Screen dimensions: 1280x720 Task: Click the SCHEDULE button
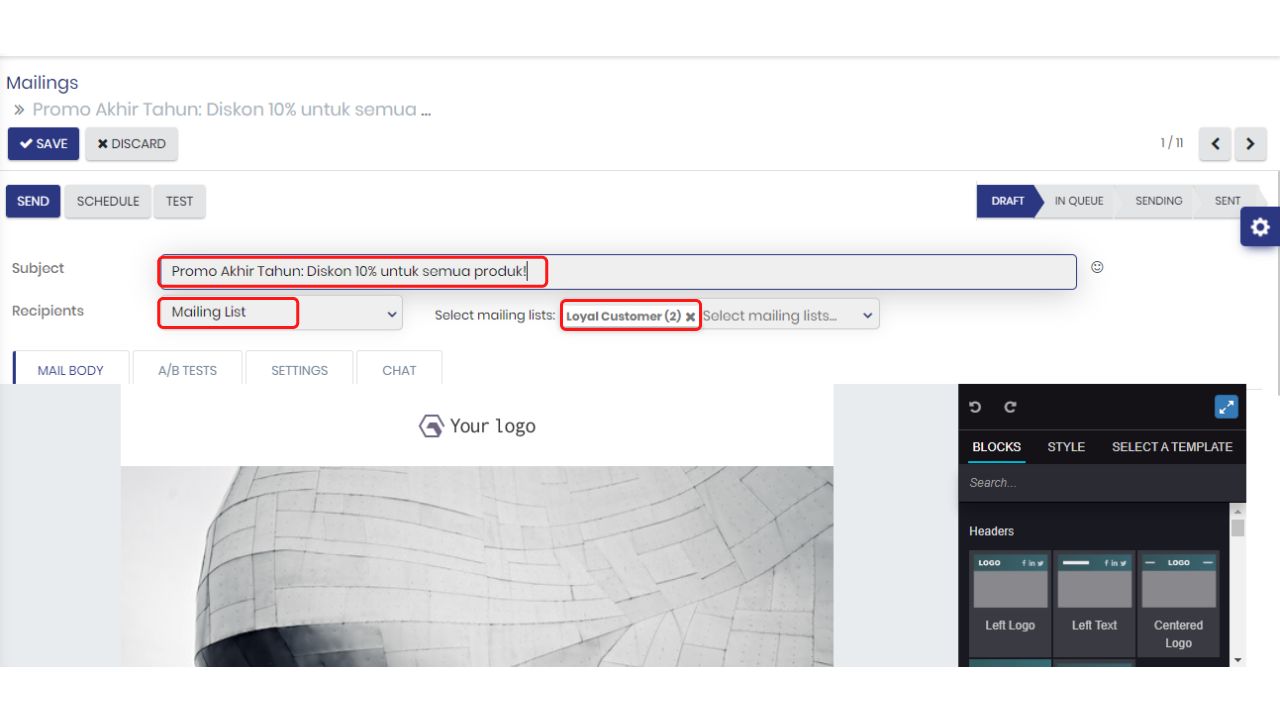click(108, 201)
